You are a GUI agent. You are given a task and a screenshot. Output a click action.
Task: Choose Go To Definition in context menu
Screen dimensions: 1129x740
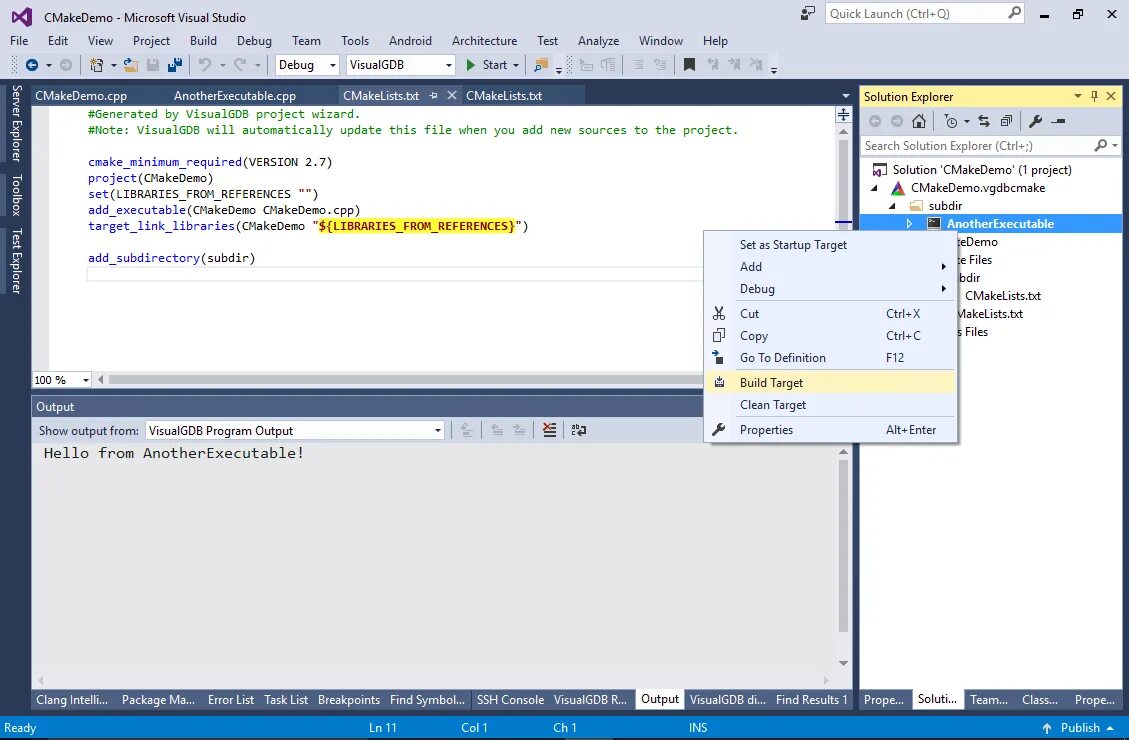coord(831,358)
